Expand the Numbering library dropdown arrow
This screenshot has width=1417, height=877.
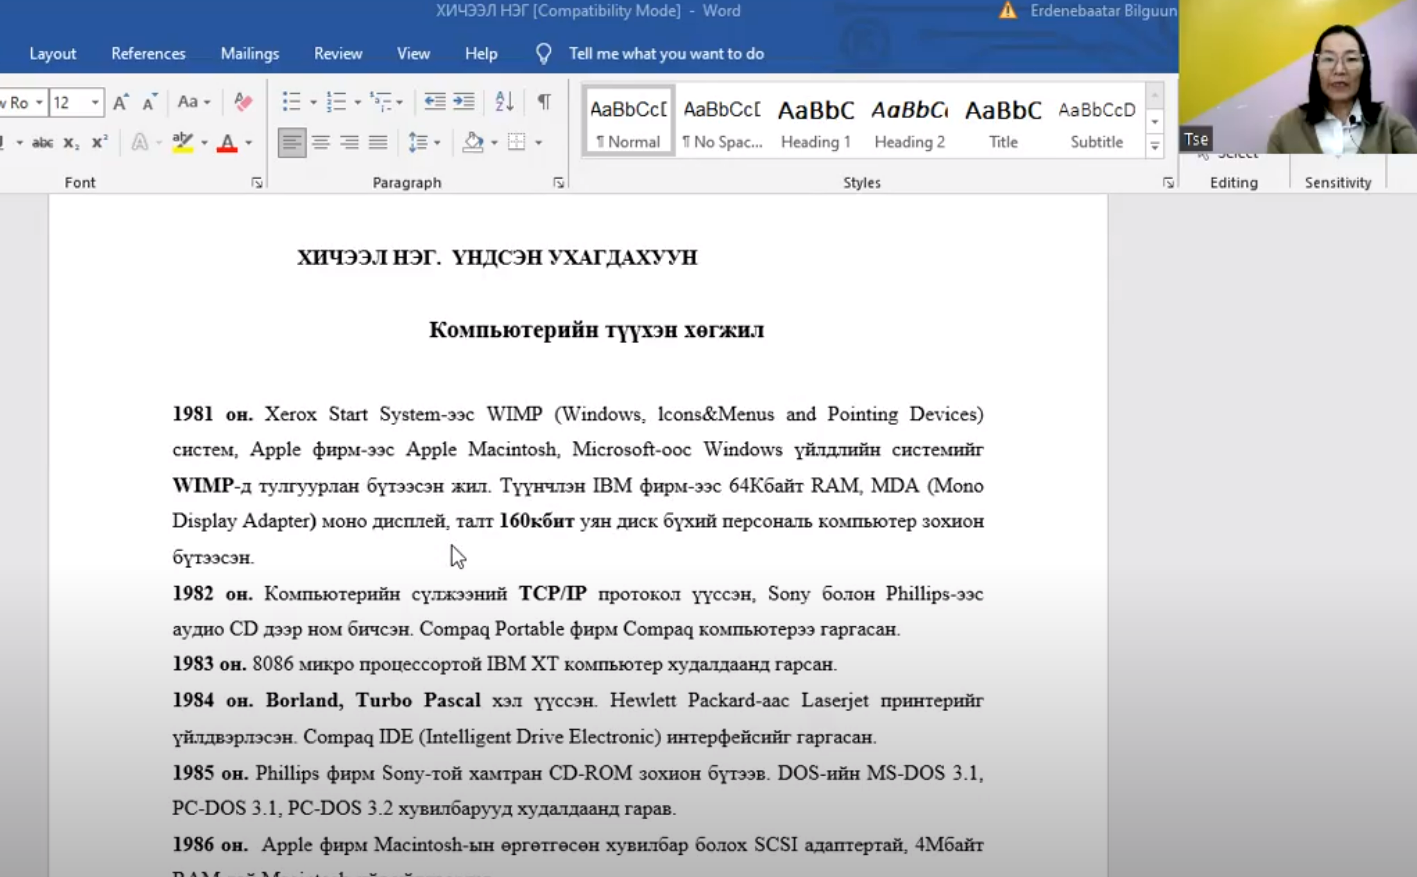[357, 102]
